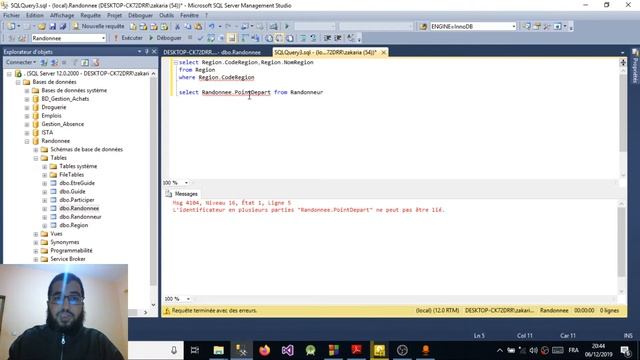This screenshot has height=360, width=640.
Task: Switch to the dbo.Randonnee tab
Action: tap(212, 52)
